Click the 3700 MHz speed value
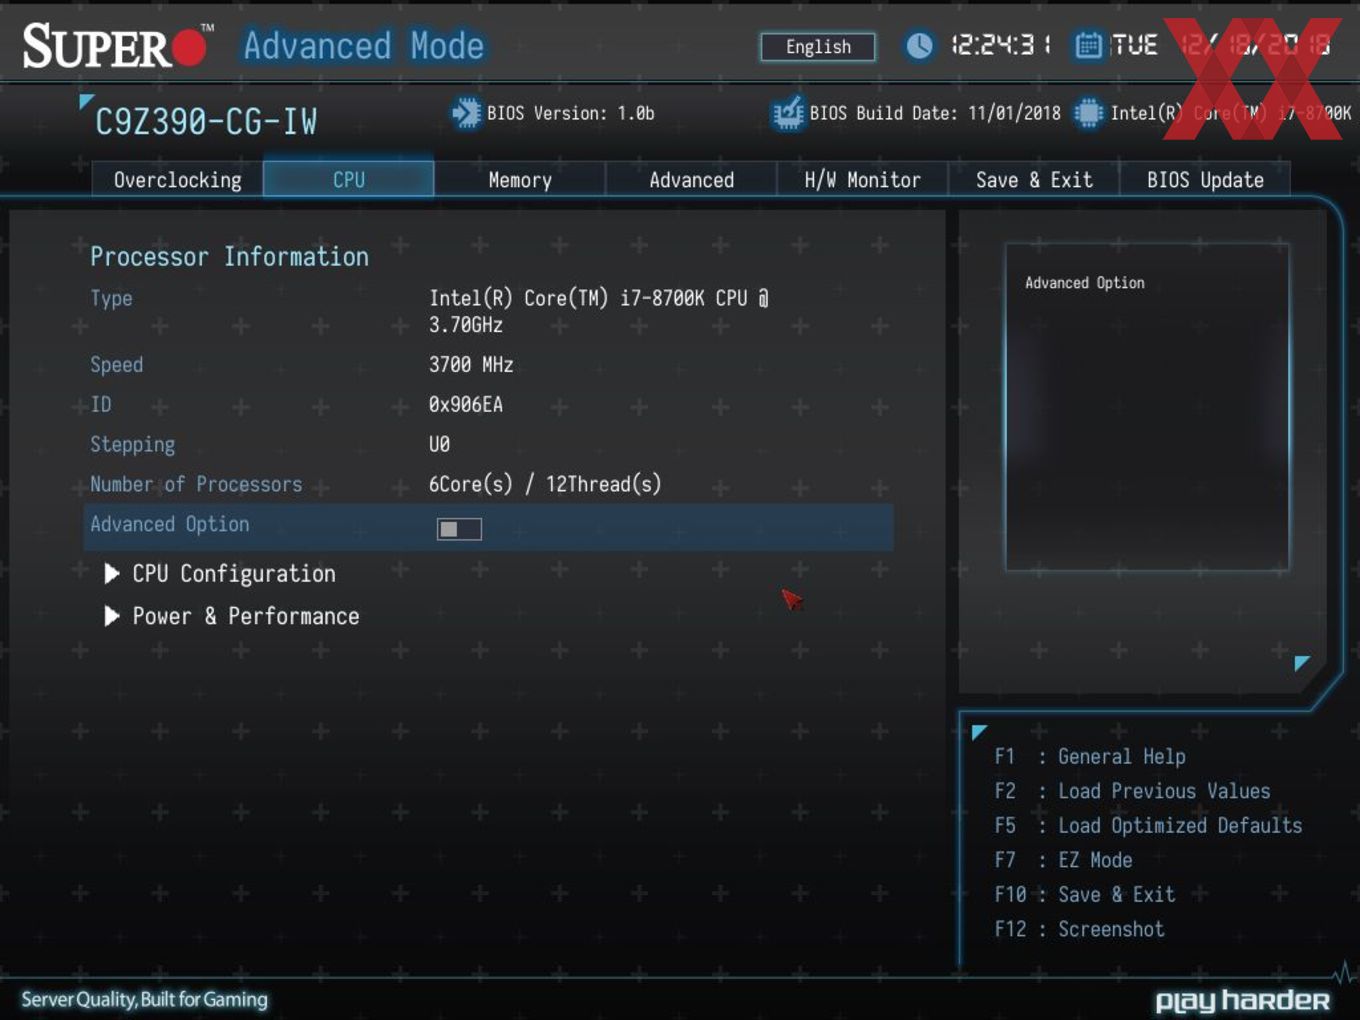This screenshot has width=1360, height=1020. pos(471,365)
